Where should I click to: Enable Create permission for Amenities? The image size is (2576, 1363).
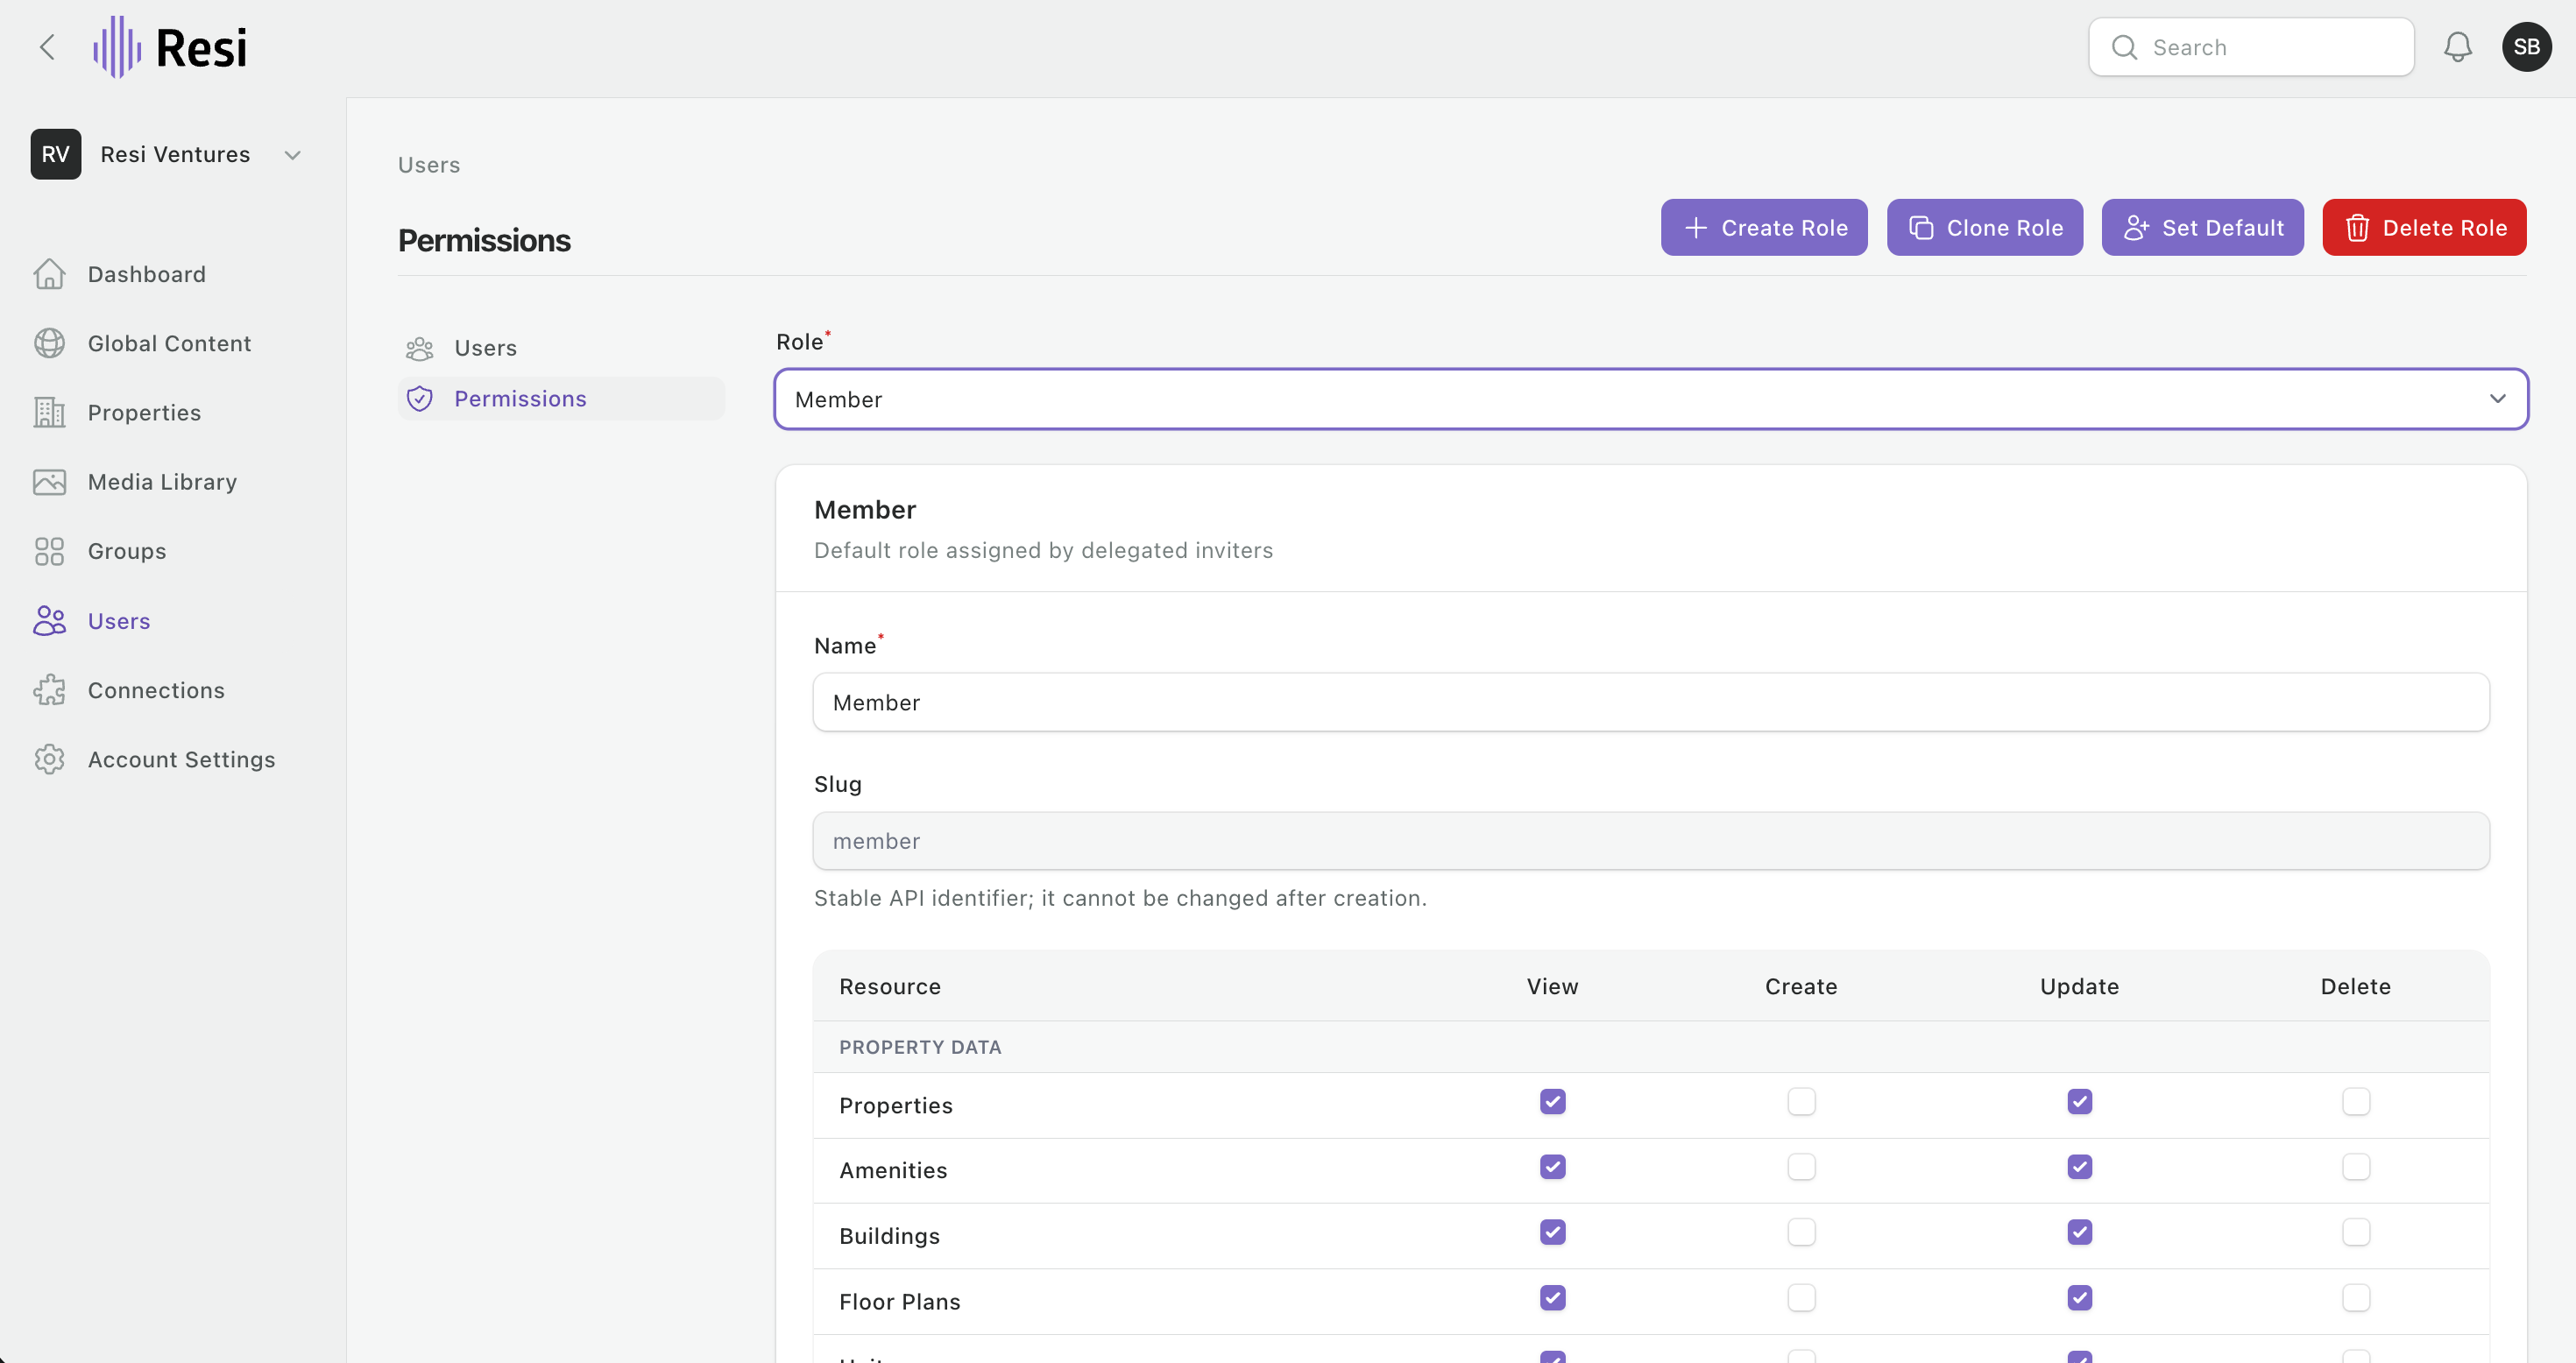pos(1801,1167)
